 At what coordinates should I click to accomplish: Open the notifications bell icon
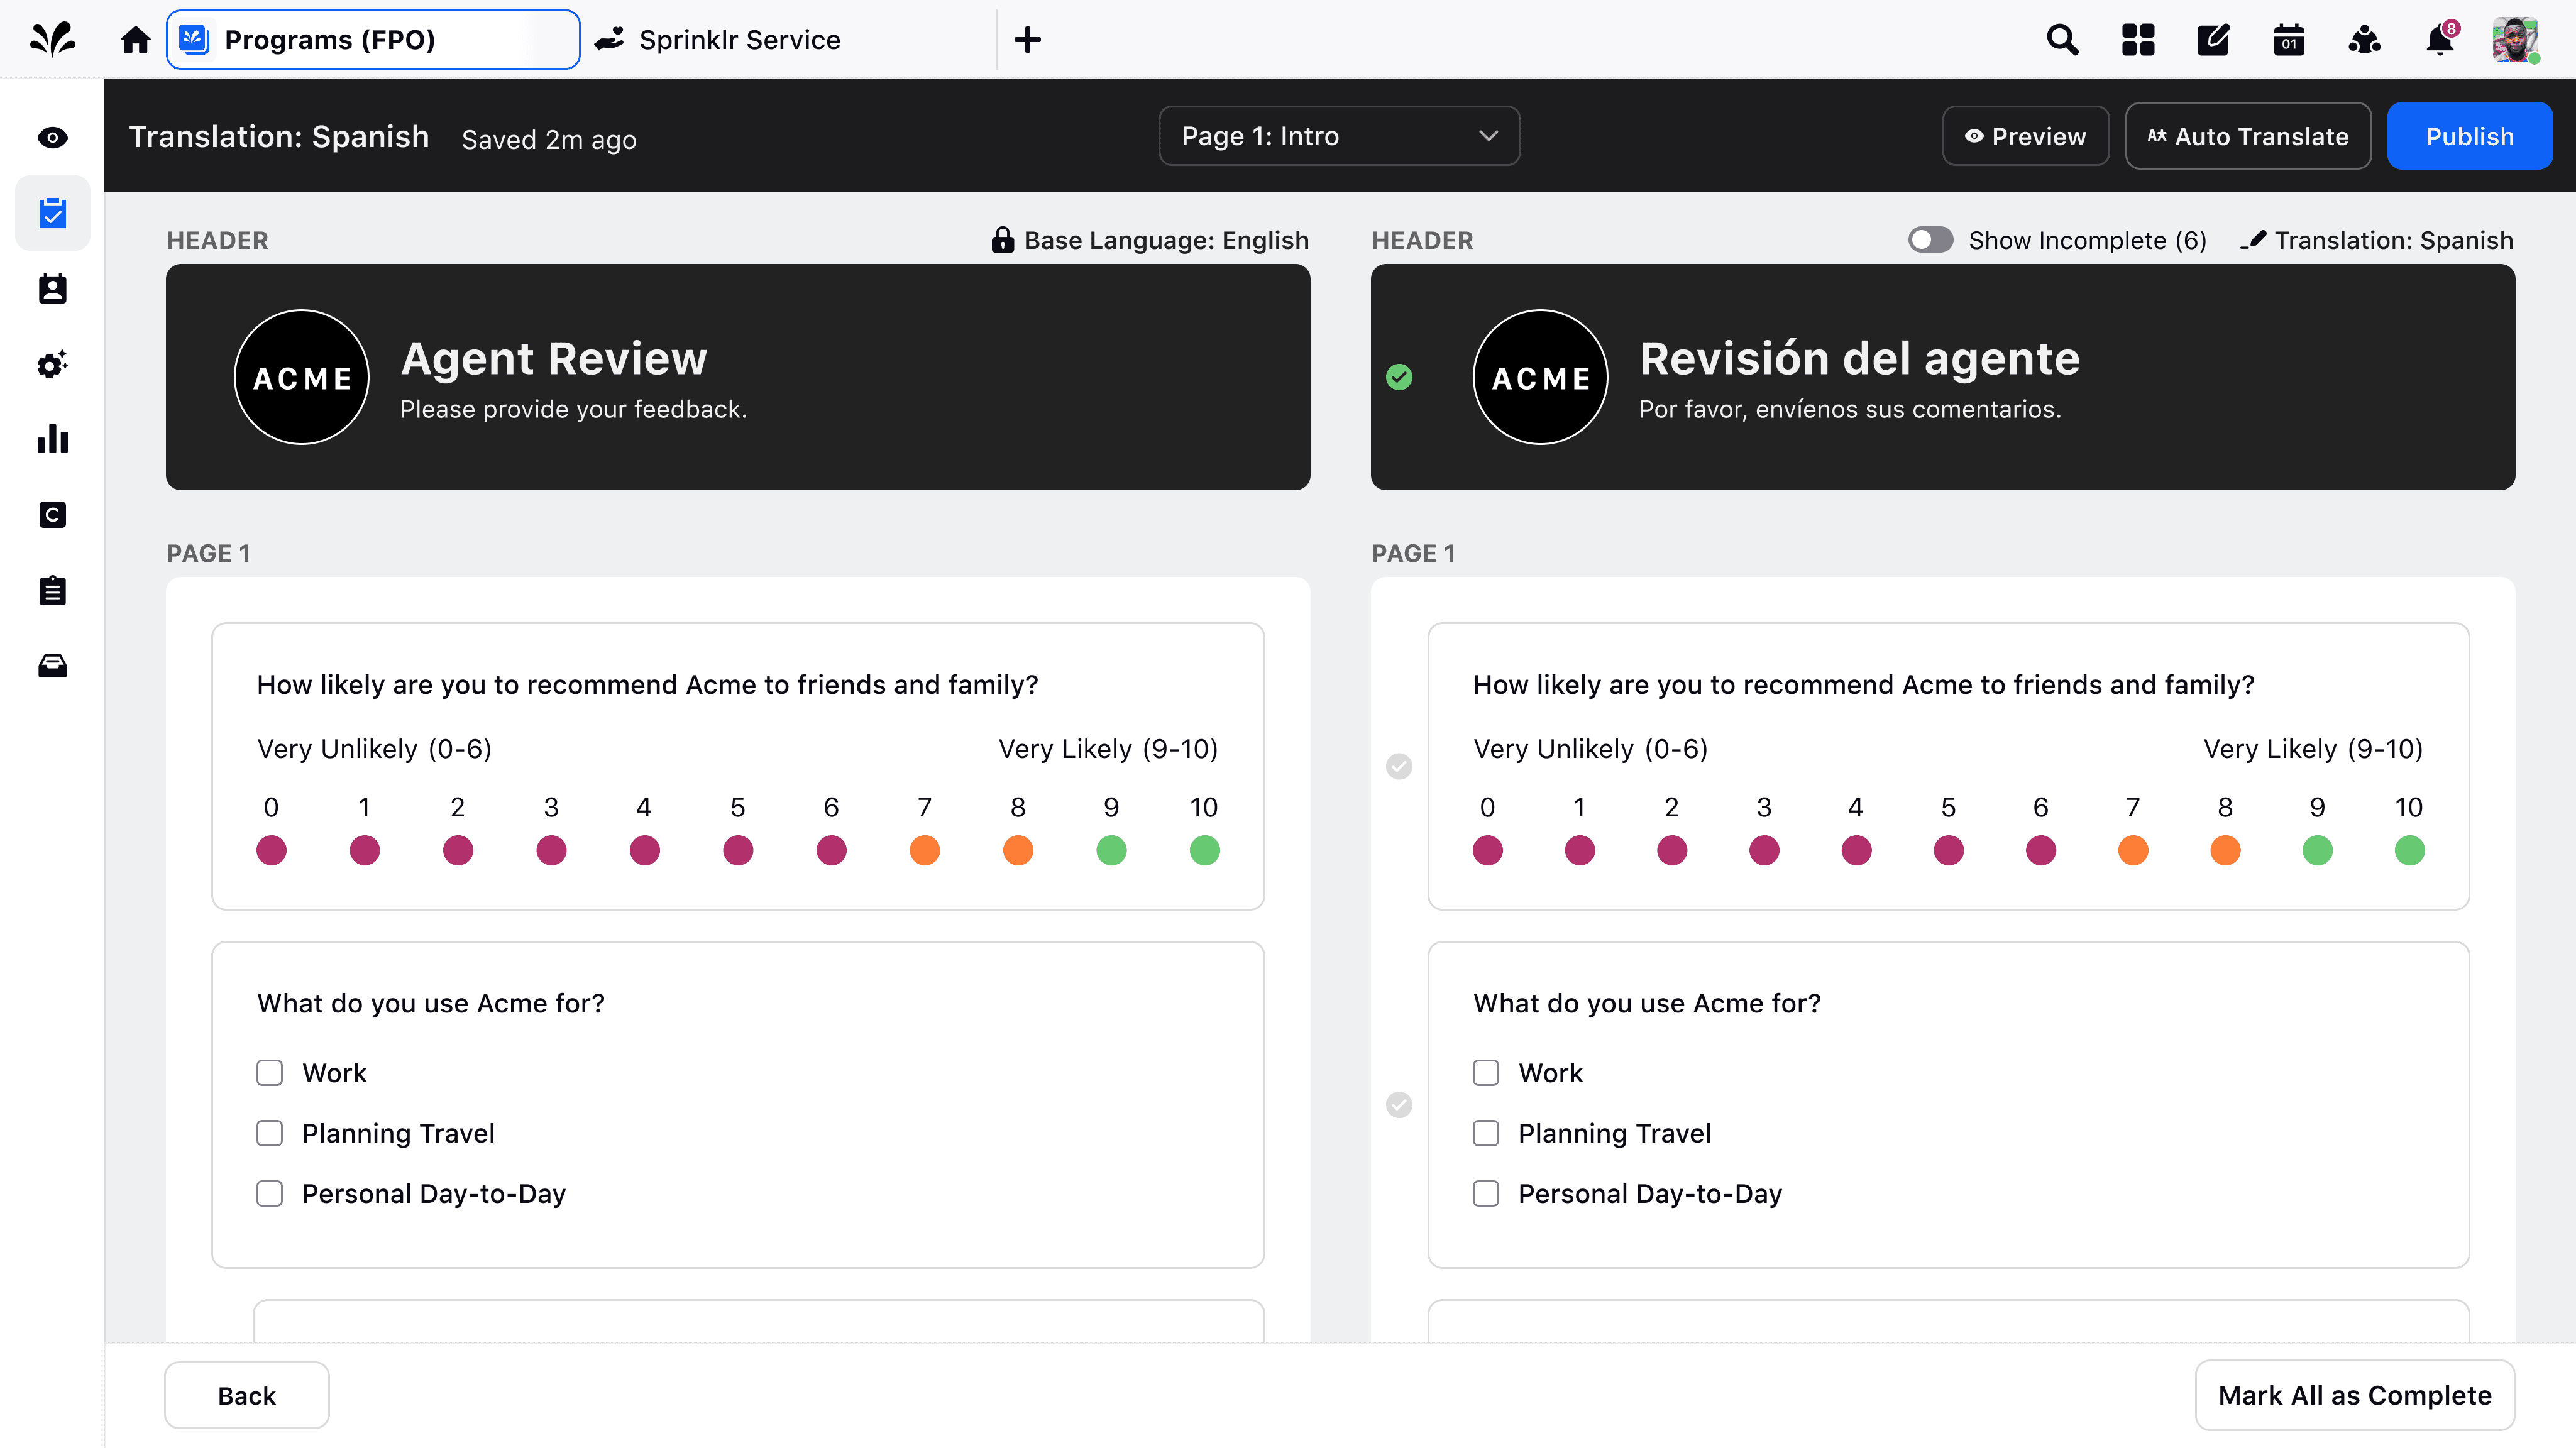point(2439,40)
